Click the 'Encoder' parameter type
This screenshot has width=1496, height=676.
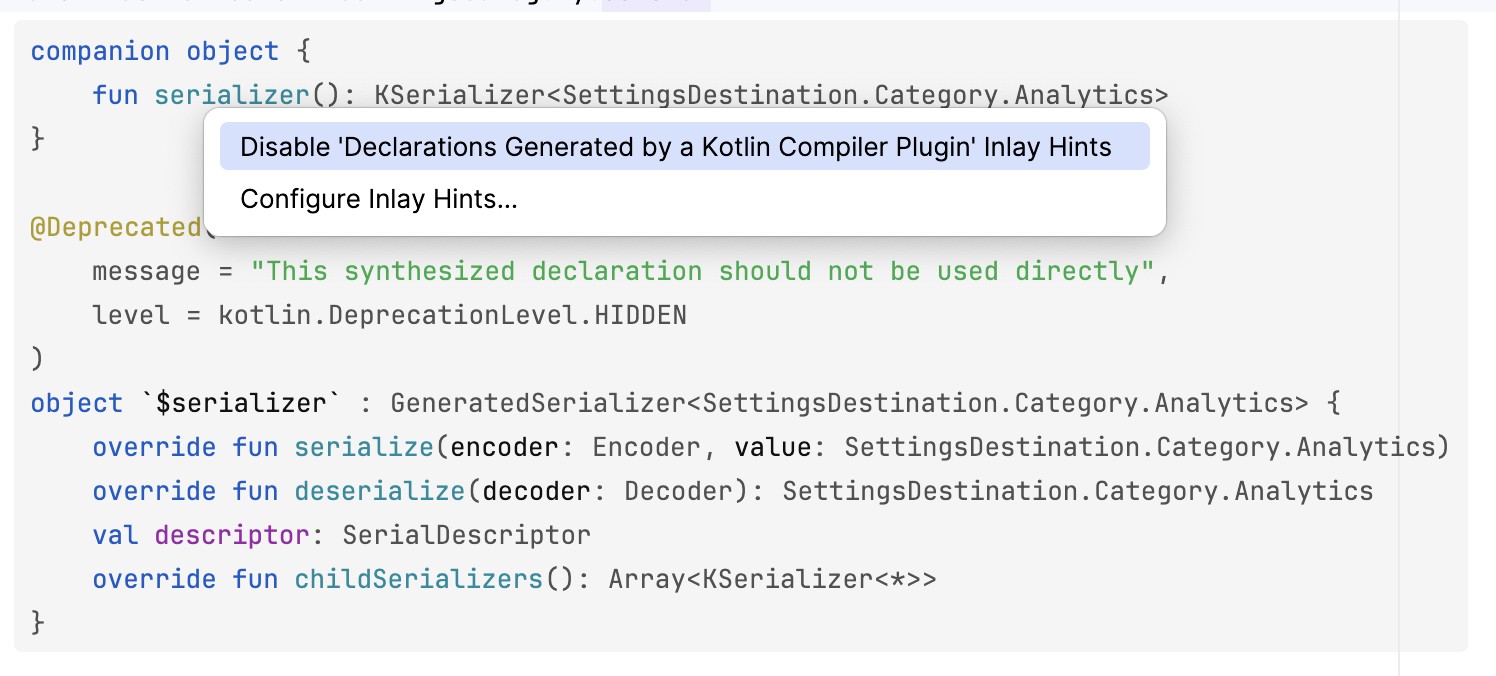[x=647, y=447]
